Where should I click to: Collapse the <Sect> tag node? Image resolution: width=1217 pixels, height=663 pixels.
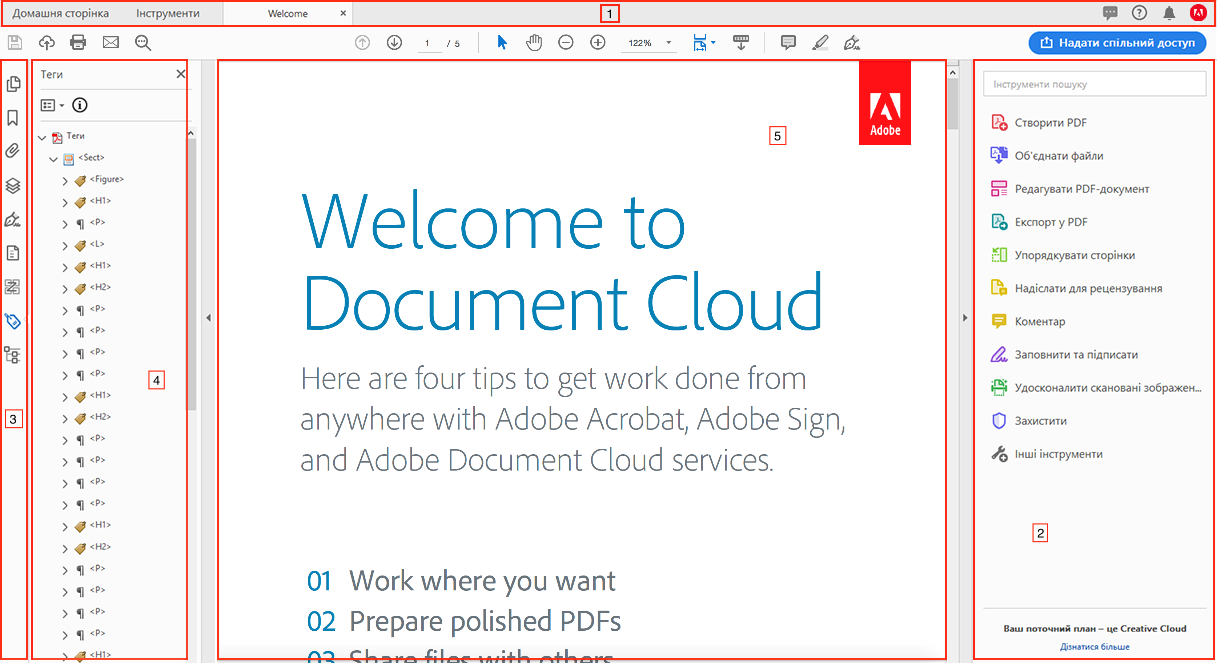point(53,158)
